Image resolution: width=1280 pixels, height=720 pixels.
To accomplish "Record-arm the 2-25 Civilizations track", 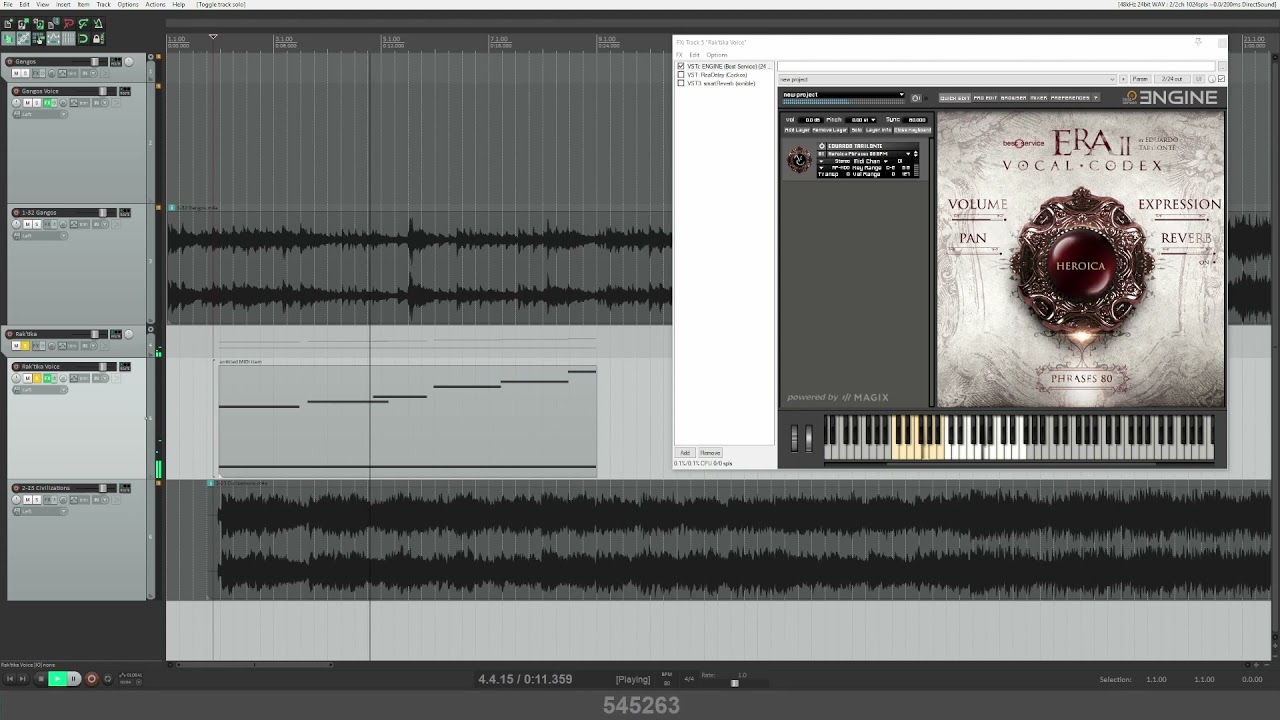I will click(18, 488).
